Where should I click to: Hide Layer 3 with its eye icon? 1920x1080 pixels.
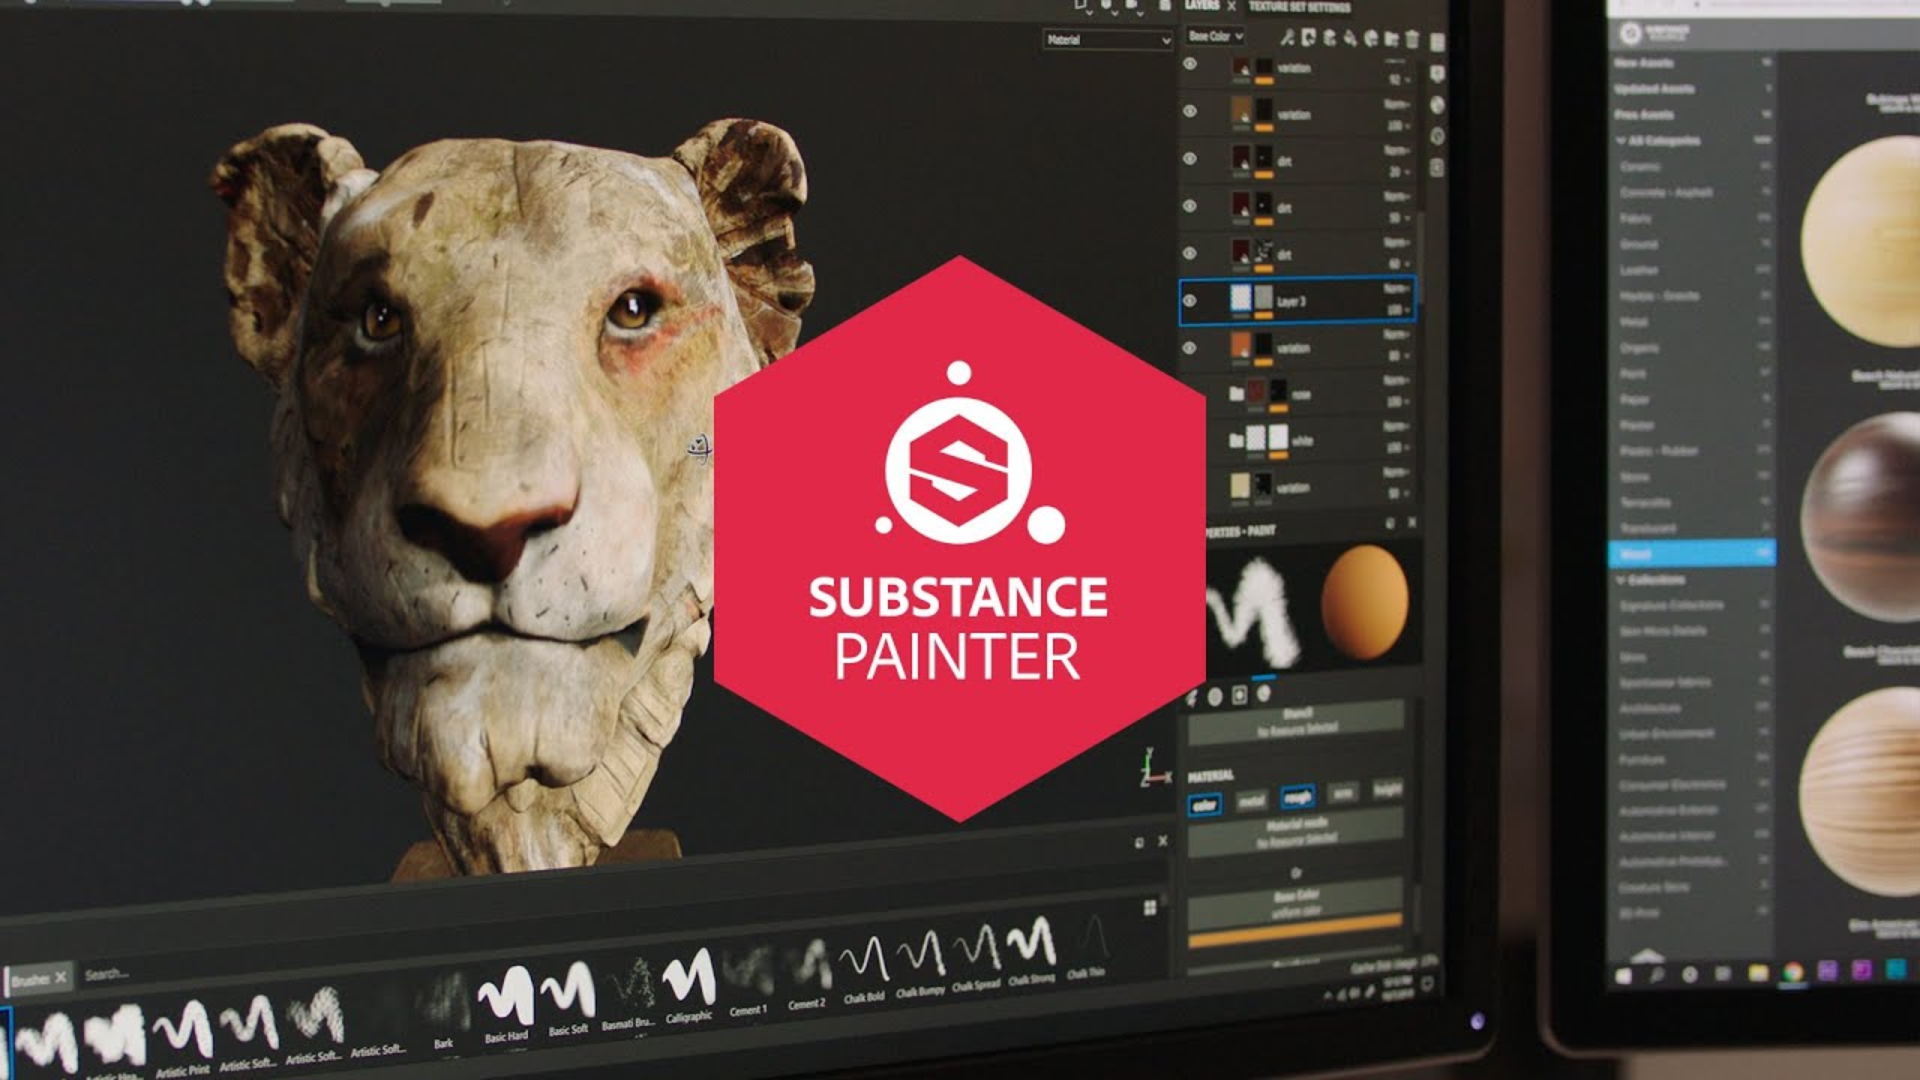click(1190, 300)
